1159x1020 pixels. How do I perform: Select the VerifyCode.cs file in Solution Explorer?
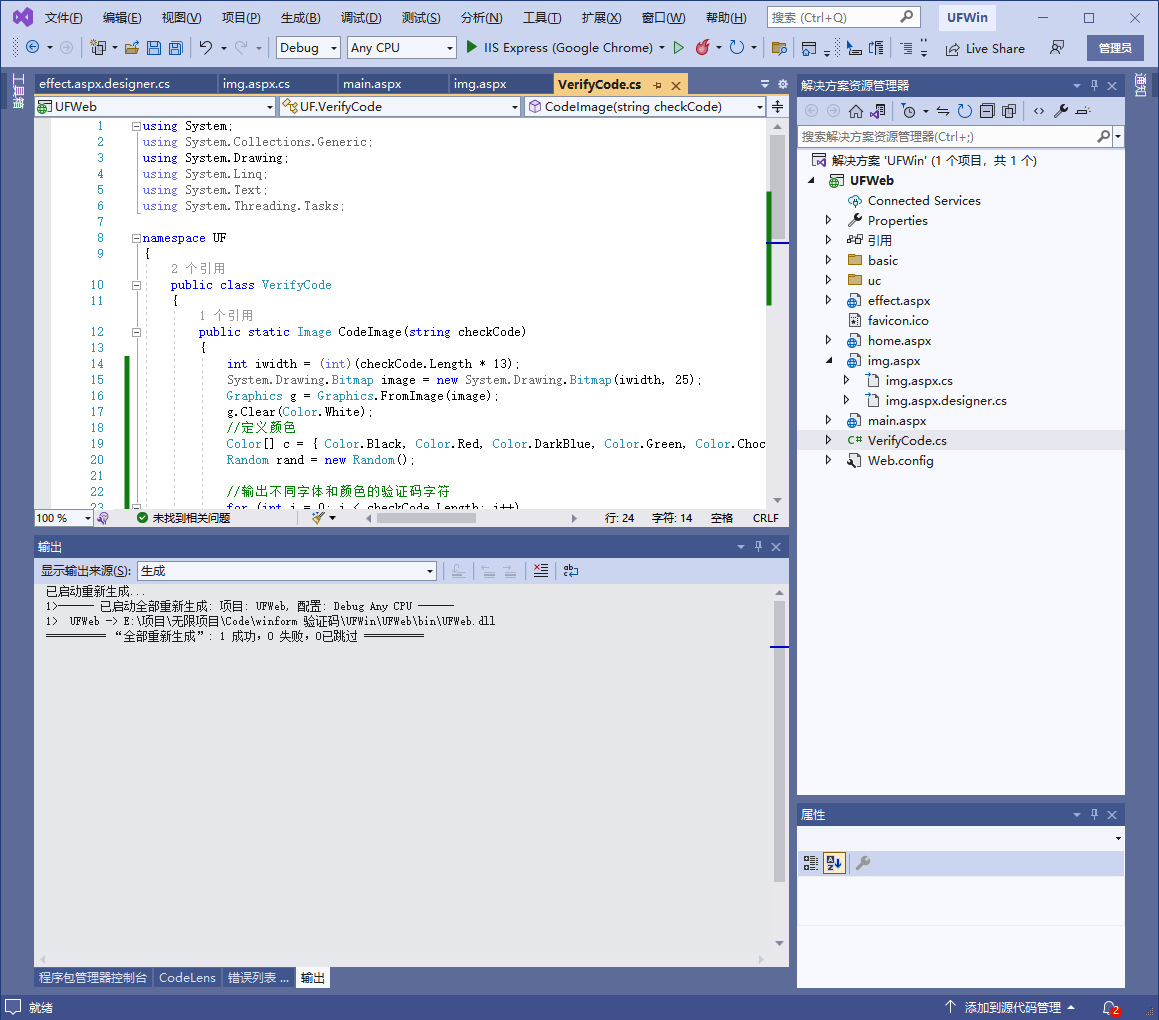(x=907, y=441)
